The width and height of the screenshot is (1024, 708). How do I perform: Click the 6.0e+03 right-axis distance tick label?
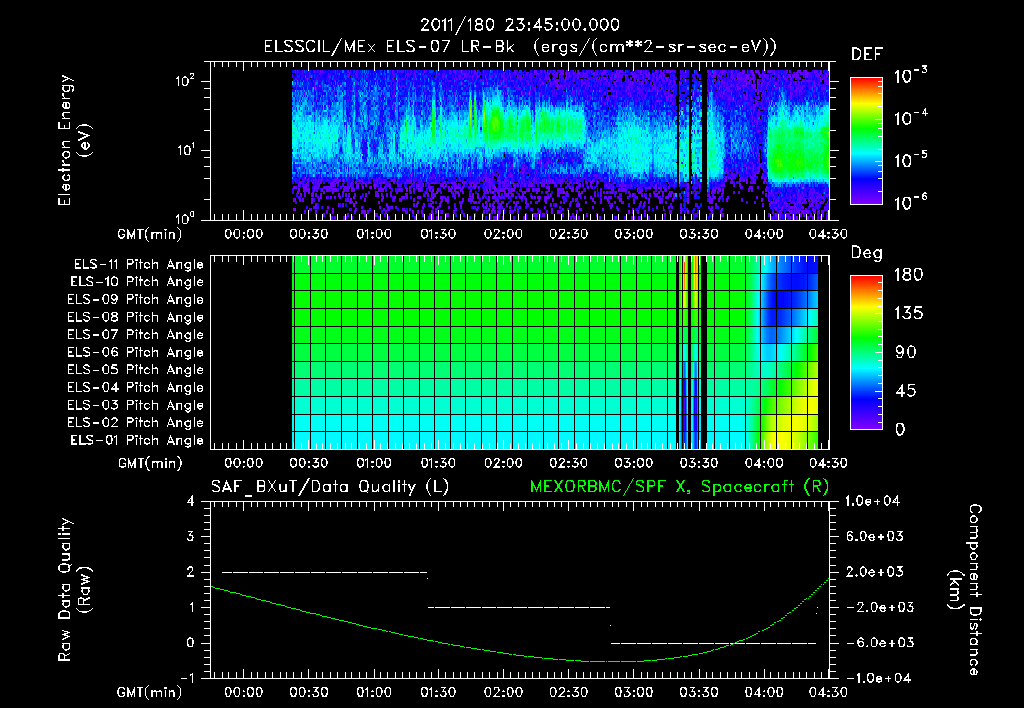(874, 537)
